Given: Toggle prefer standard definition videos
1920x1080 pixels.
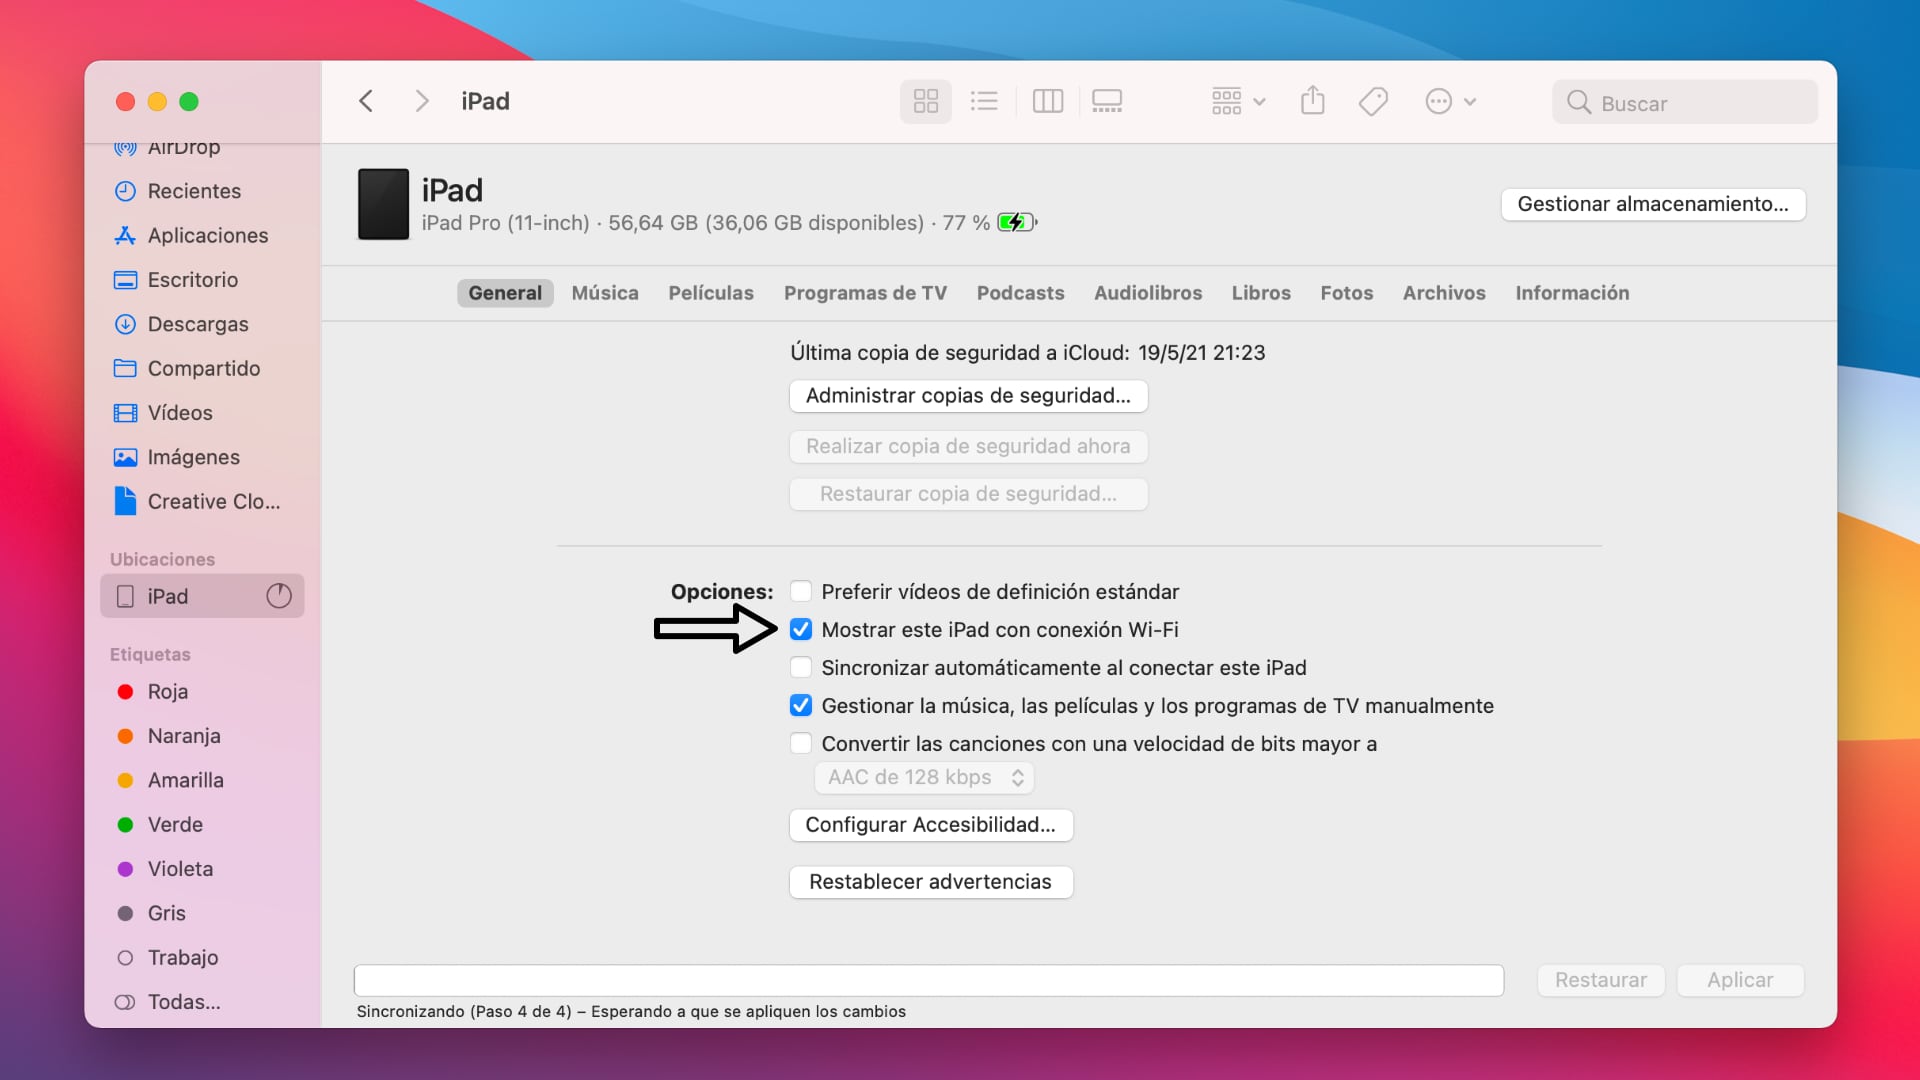Looking at the screenshot, I should [x=799, y=591].
